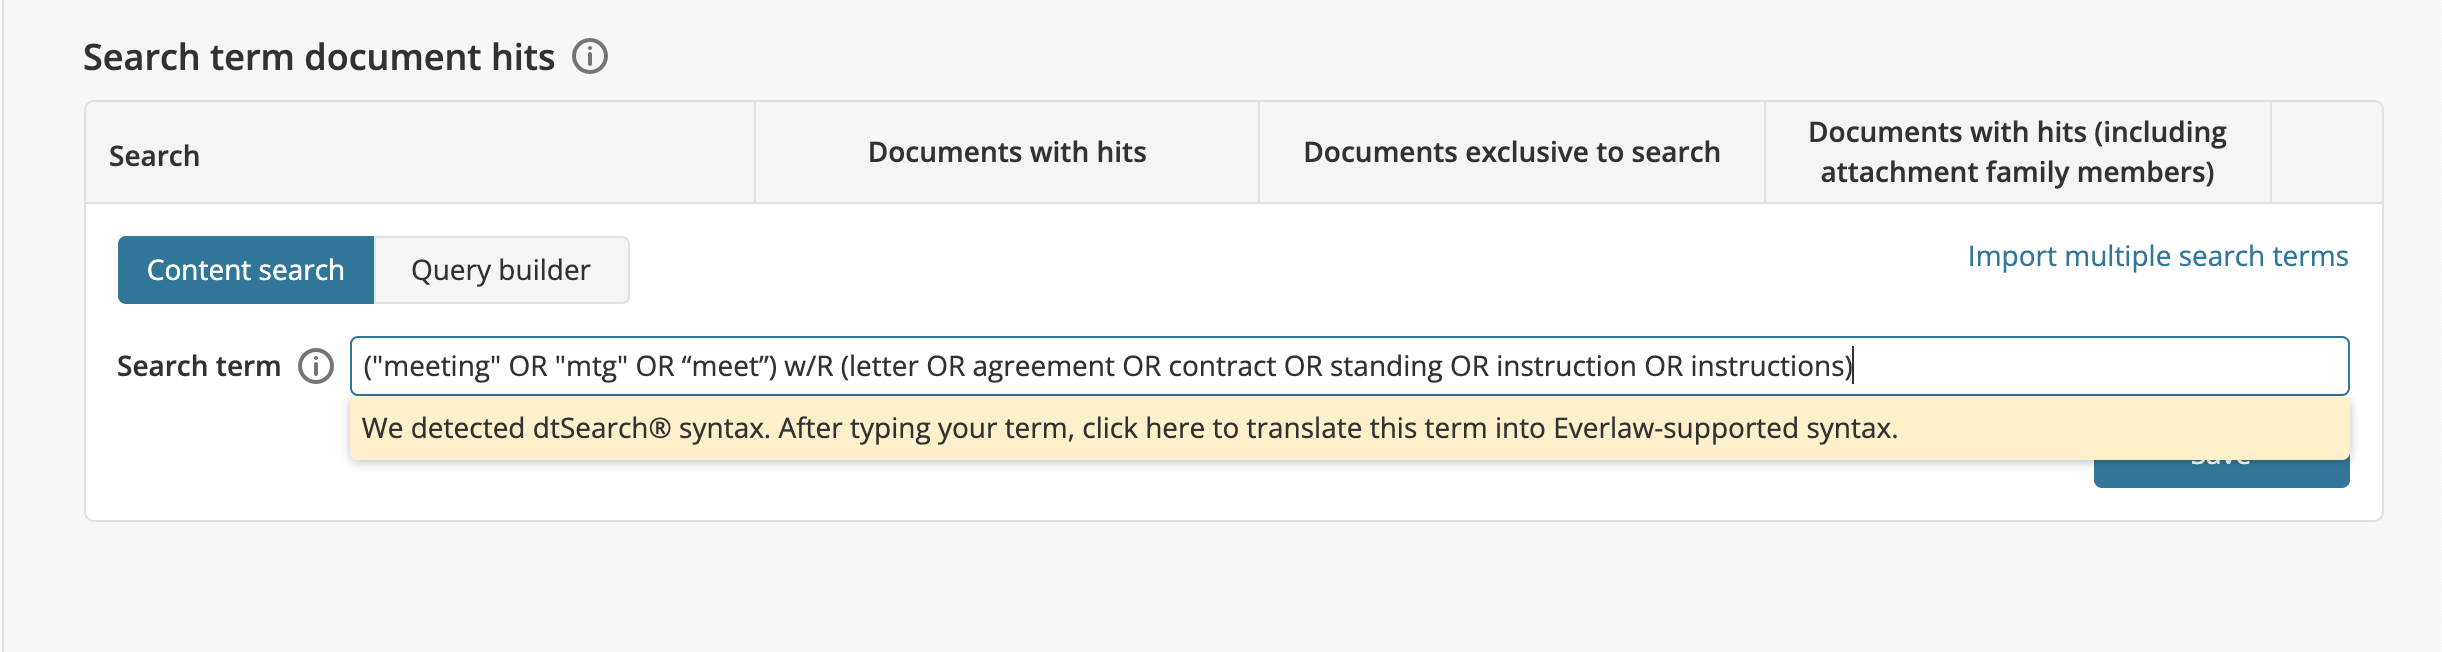2442x652 pixels.
Task: Click the attachment family members column header
Action: pos(2017,152)
